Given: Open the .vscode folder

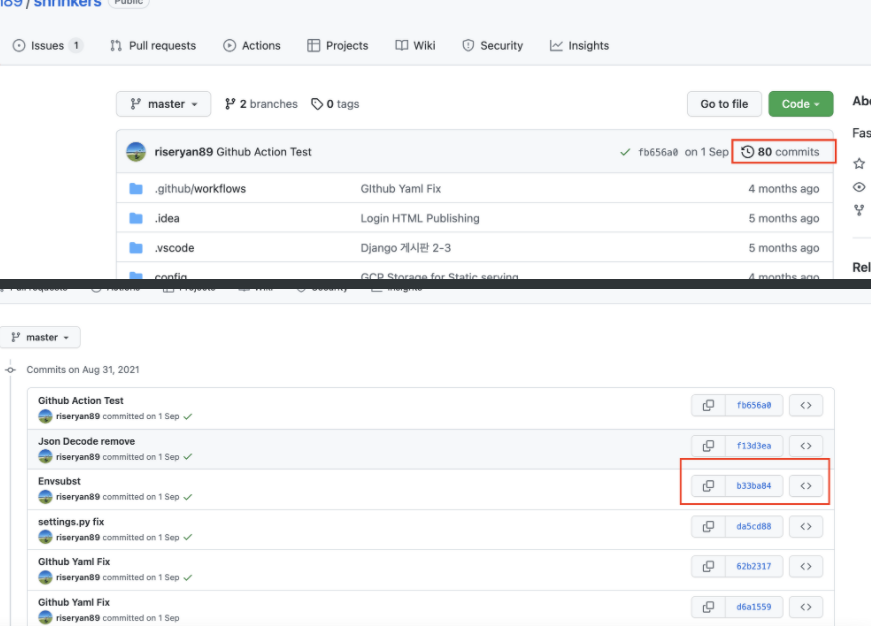Looking at the screenshot, I should tap(174, 248).
